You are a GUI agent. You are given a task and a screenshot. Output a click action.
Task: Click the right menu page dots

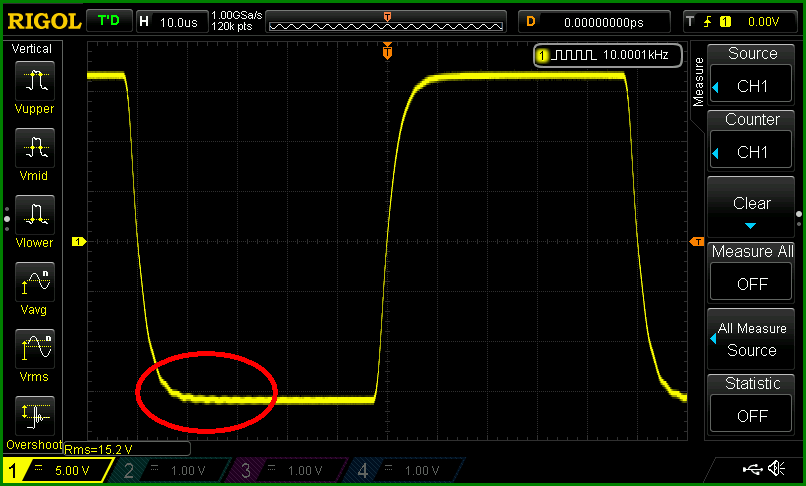[799, 219]
